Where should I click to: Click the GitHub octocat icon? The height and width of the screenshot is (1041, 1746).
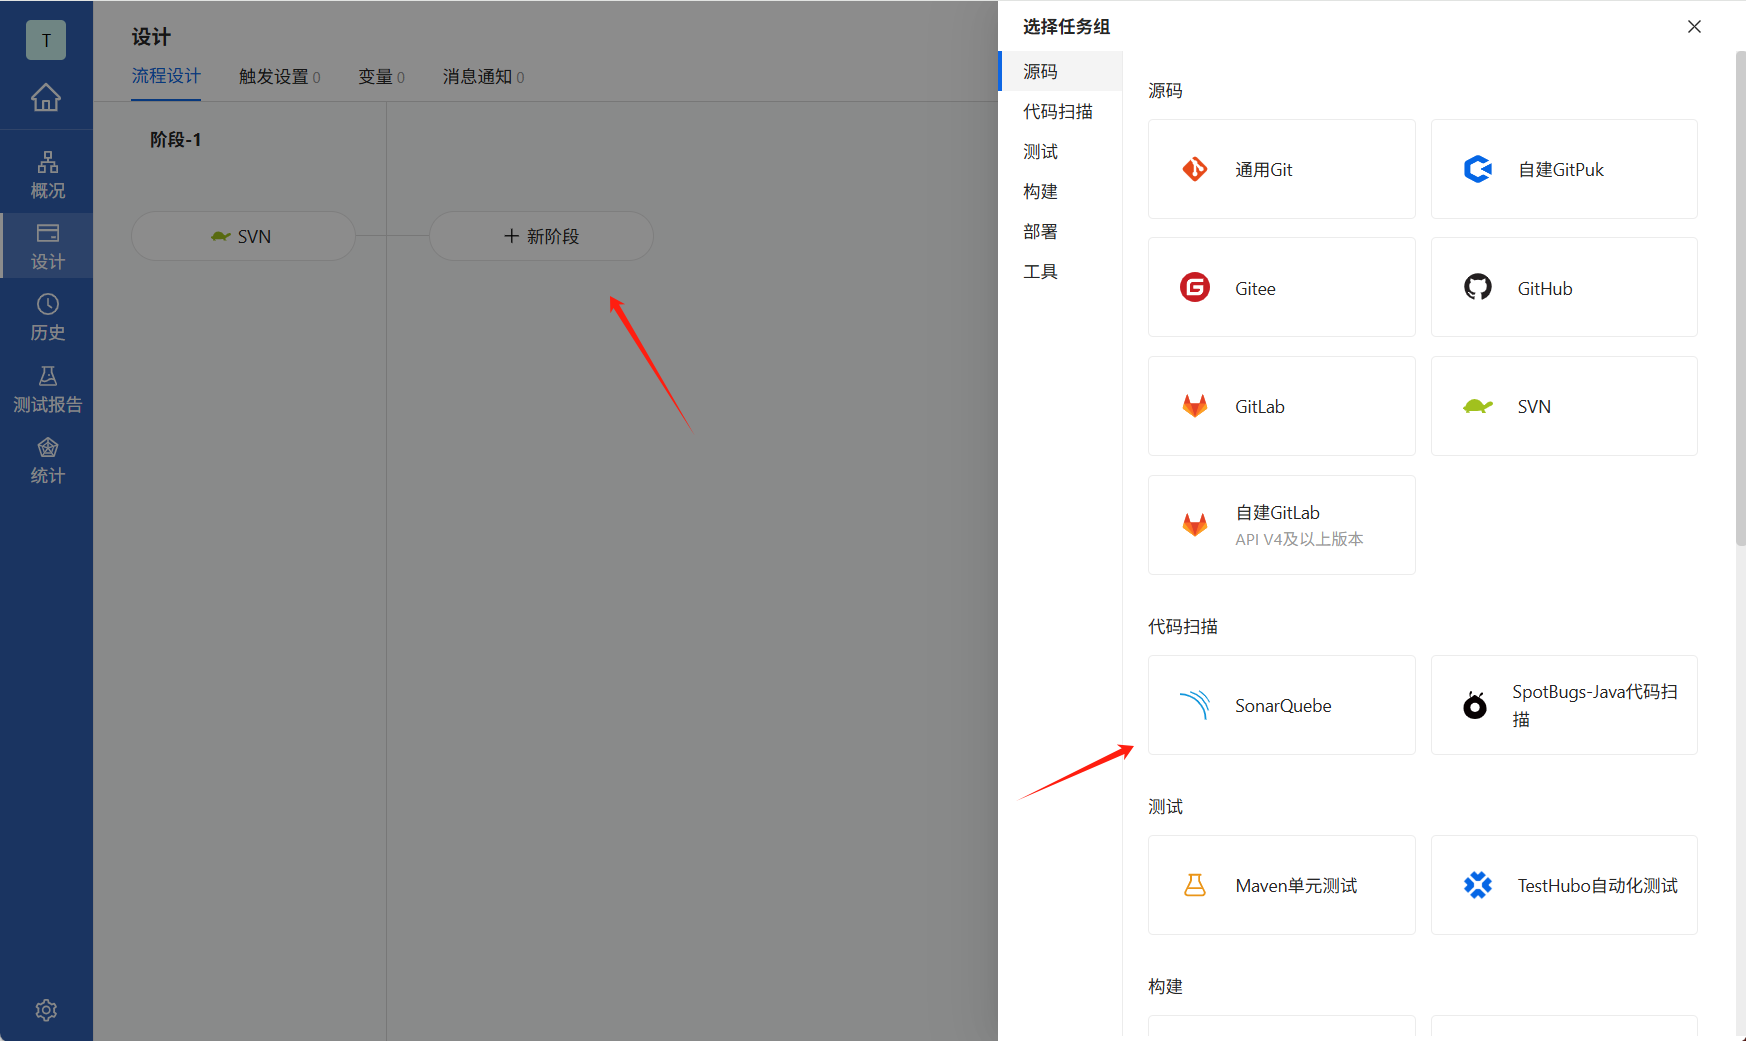click(1478, 288)
